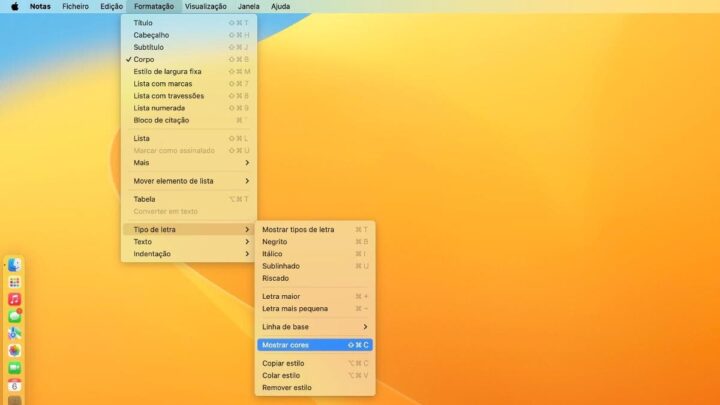Choose Estilo de largura fixa

(189, 72)
